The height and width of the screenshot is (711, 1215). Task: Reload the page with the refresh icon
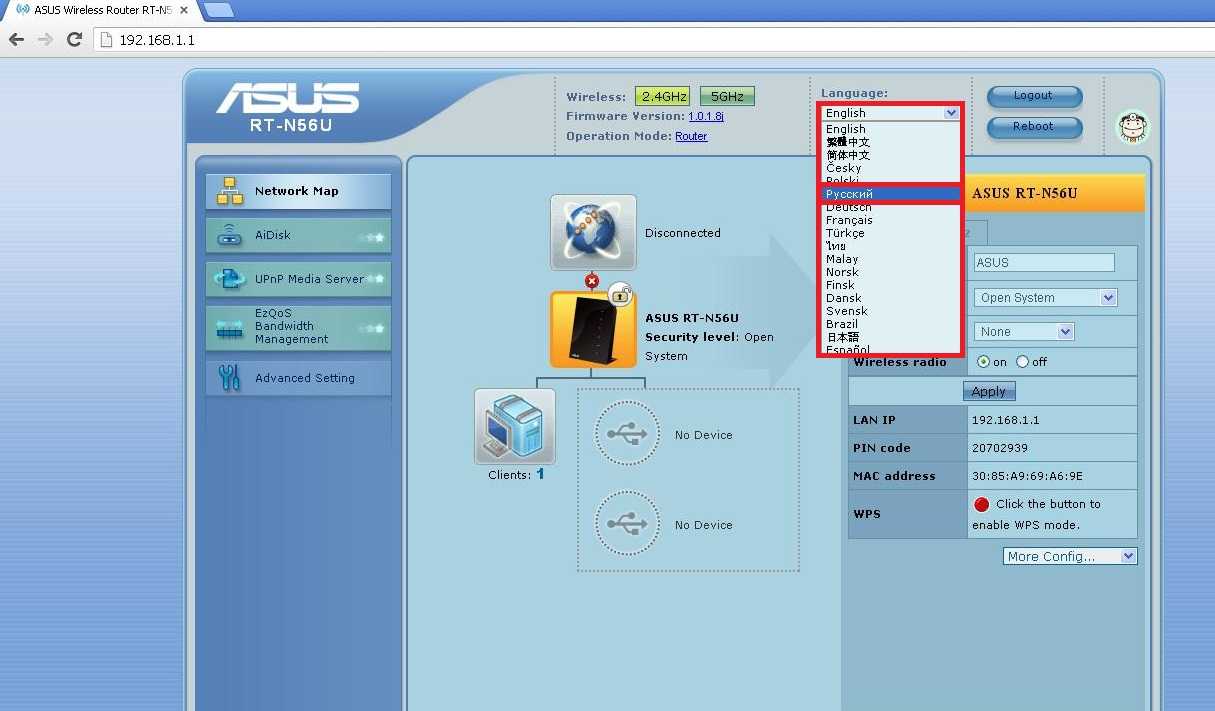click(74, 40)
